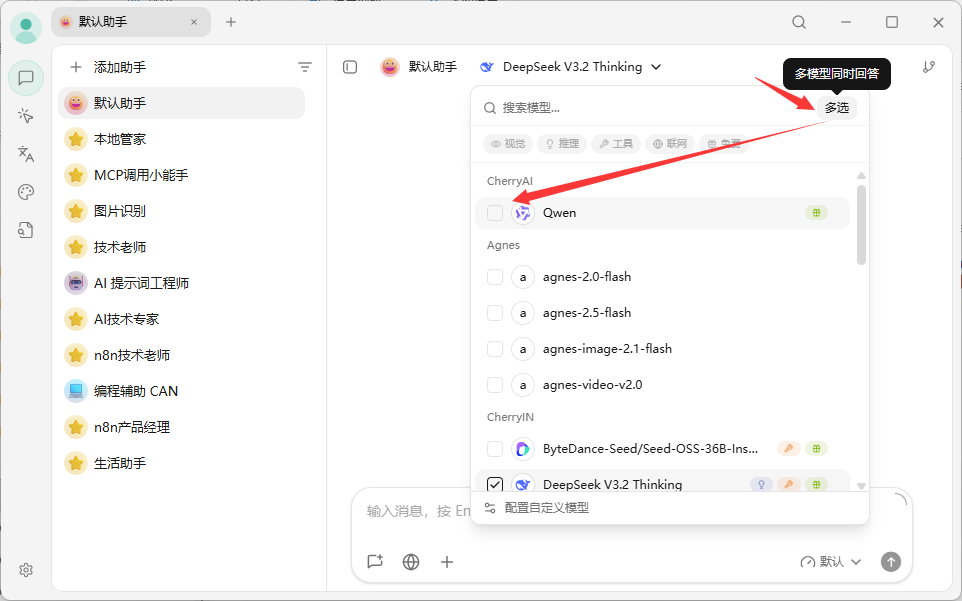Image resolution: width=962 pixels, height=601 pixels.
Task: Check the agnes-image-2.1-flash checkbox
Action: tap(495, 349)
